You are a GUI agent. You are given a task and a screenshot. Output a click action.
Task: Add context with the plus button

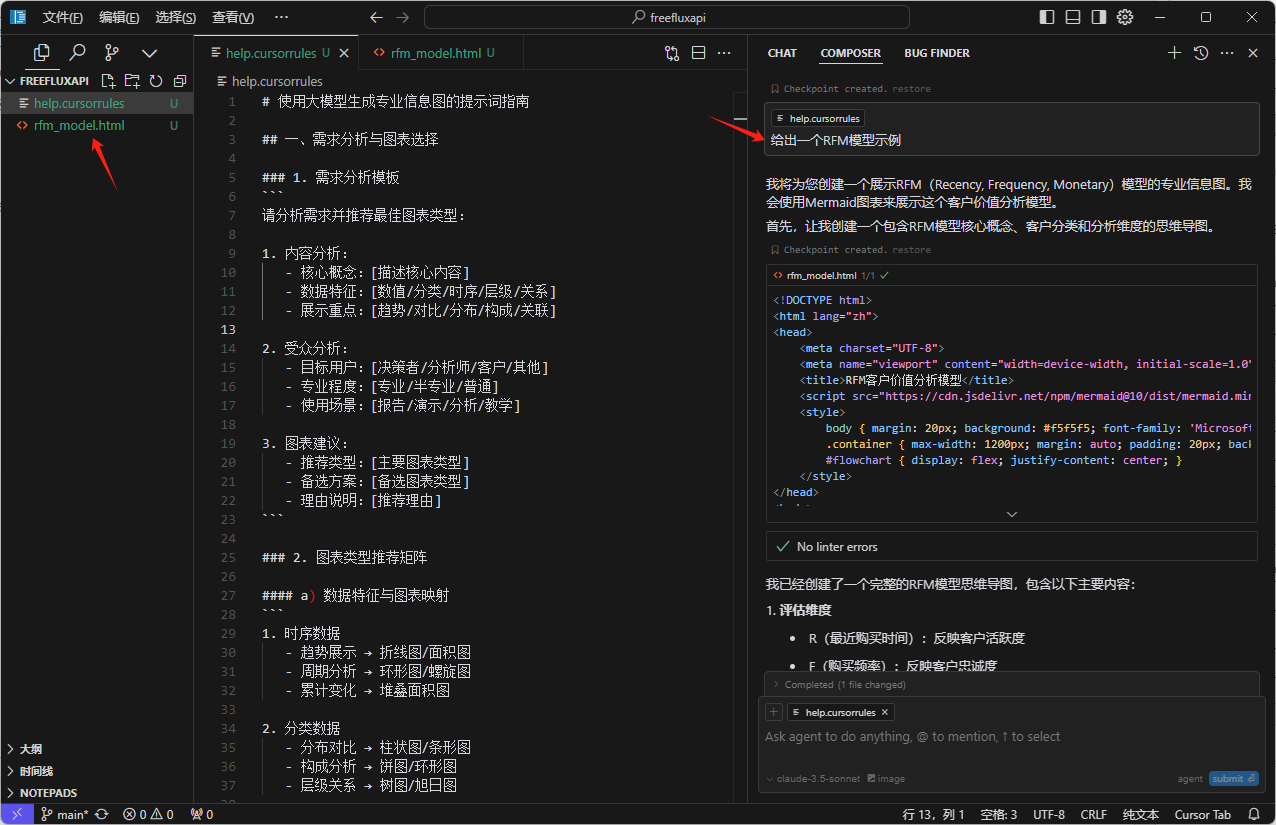pyautogui.click(x=773, y=712)
